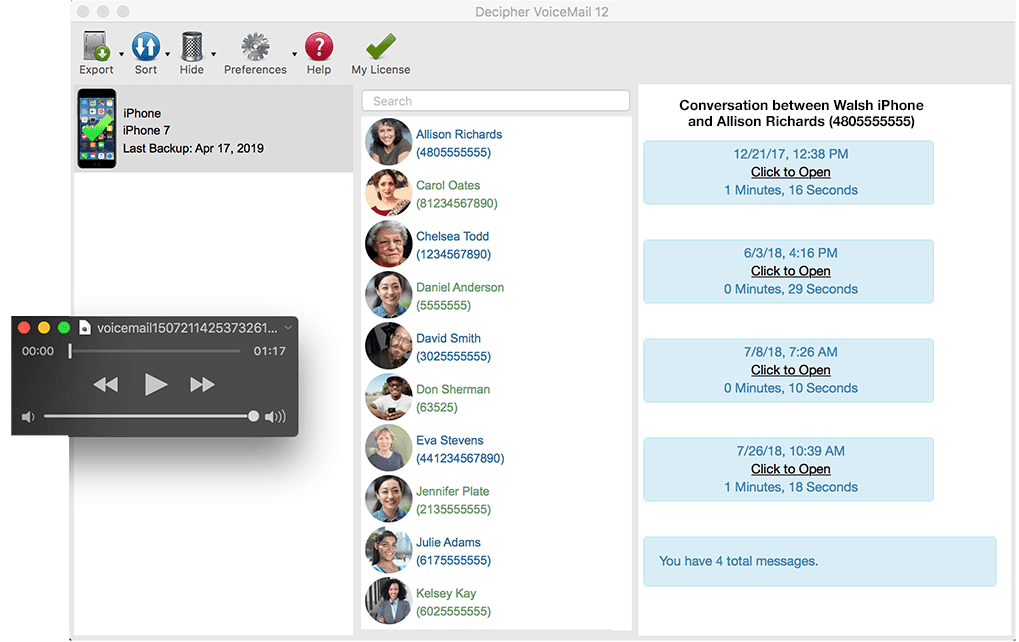1019x642 pixels.
Task: Select the Sort icon in the toolbar
Action: click(x=147, y=45)
